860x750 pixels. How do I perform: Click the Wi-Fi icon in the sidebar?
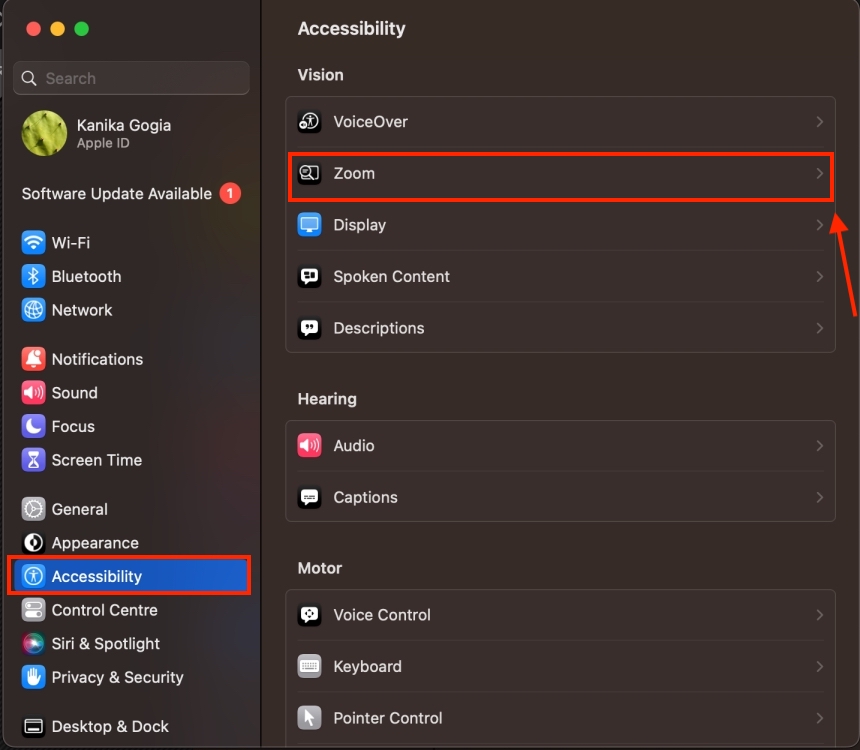pyautogui.click(x=33, y=242)
